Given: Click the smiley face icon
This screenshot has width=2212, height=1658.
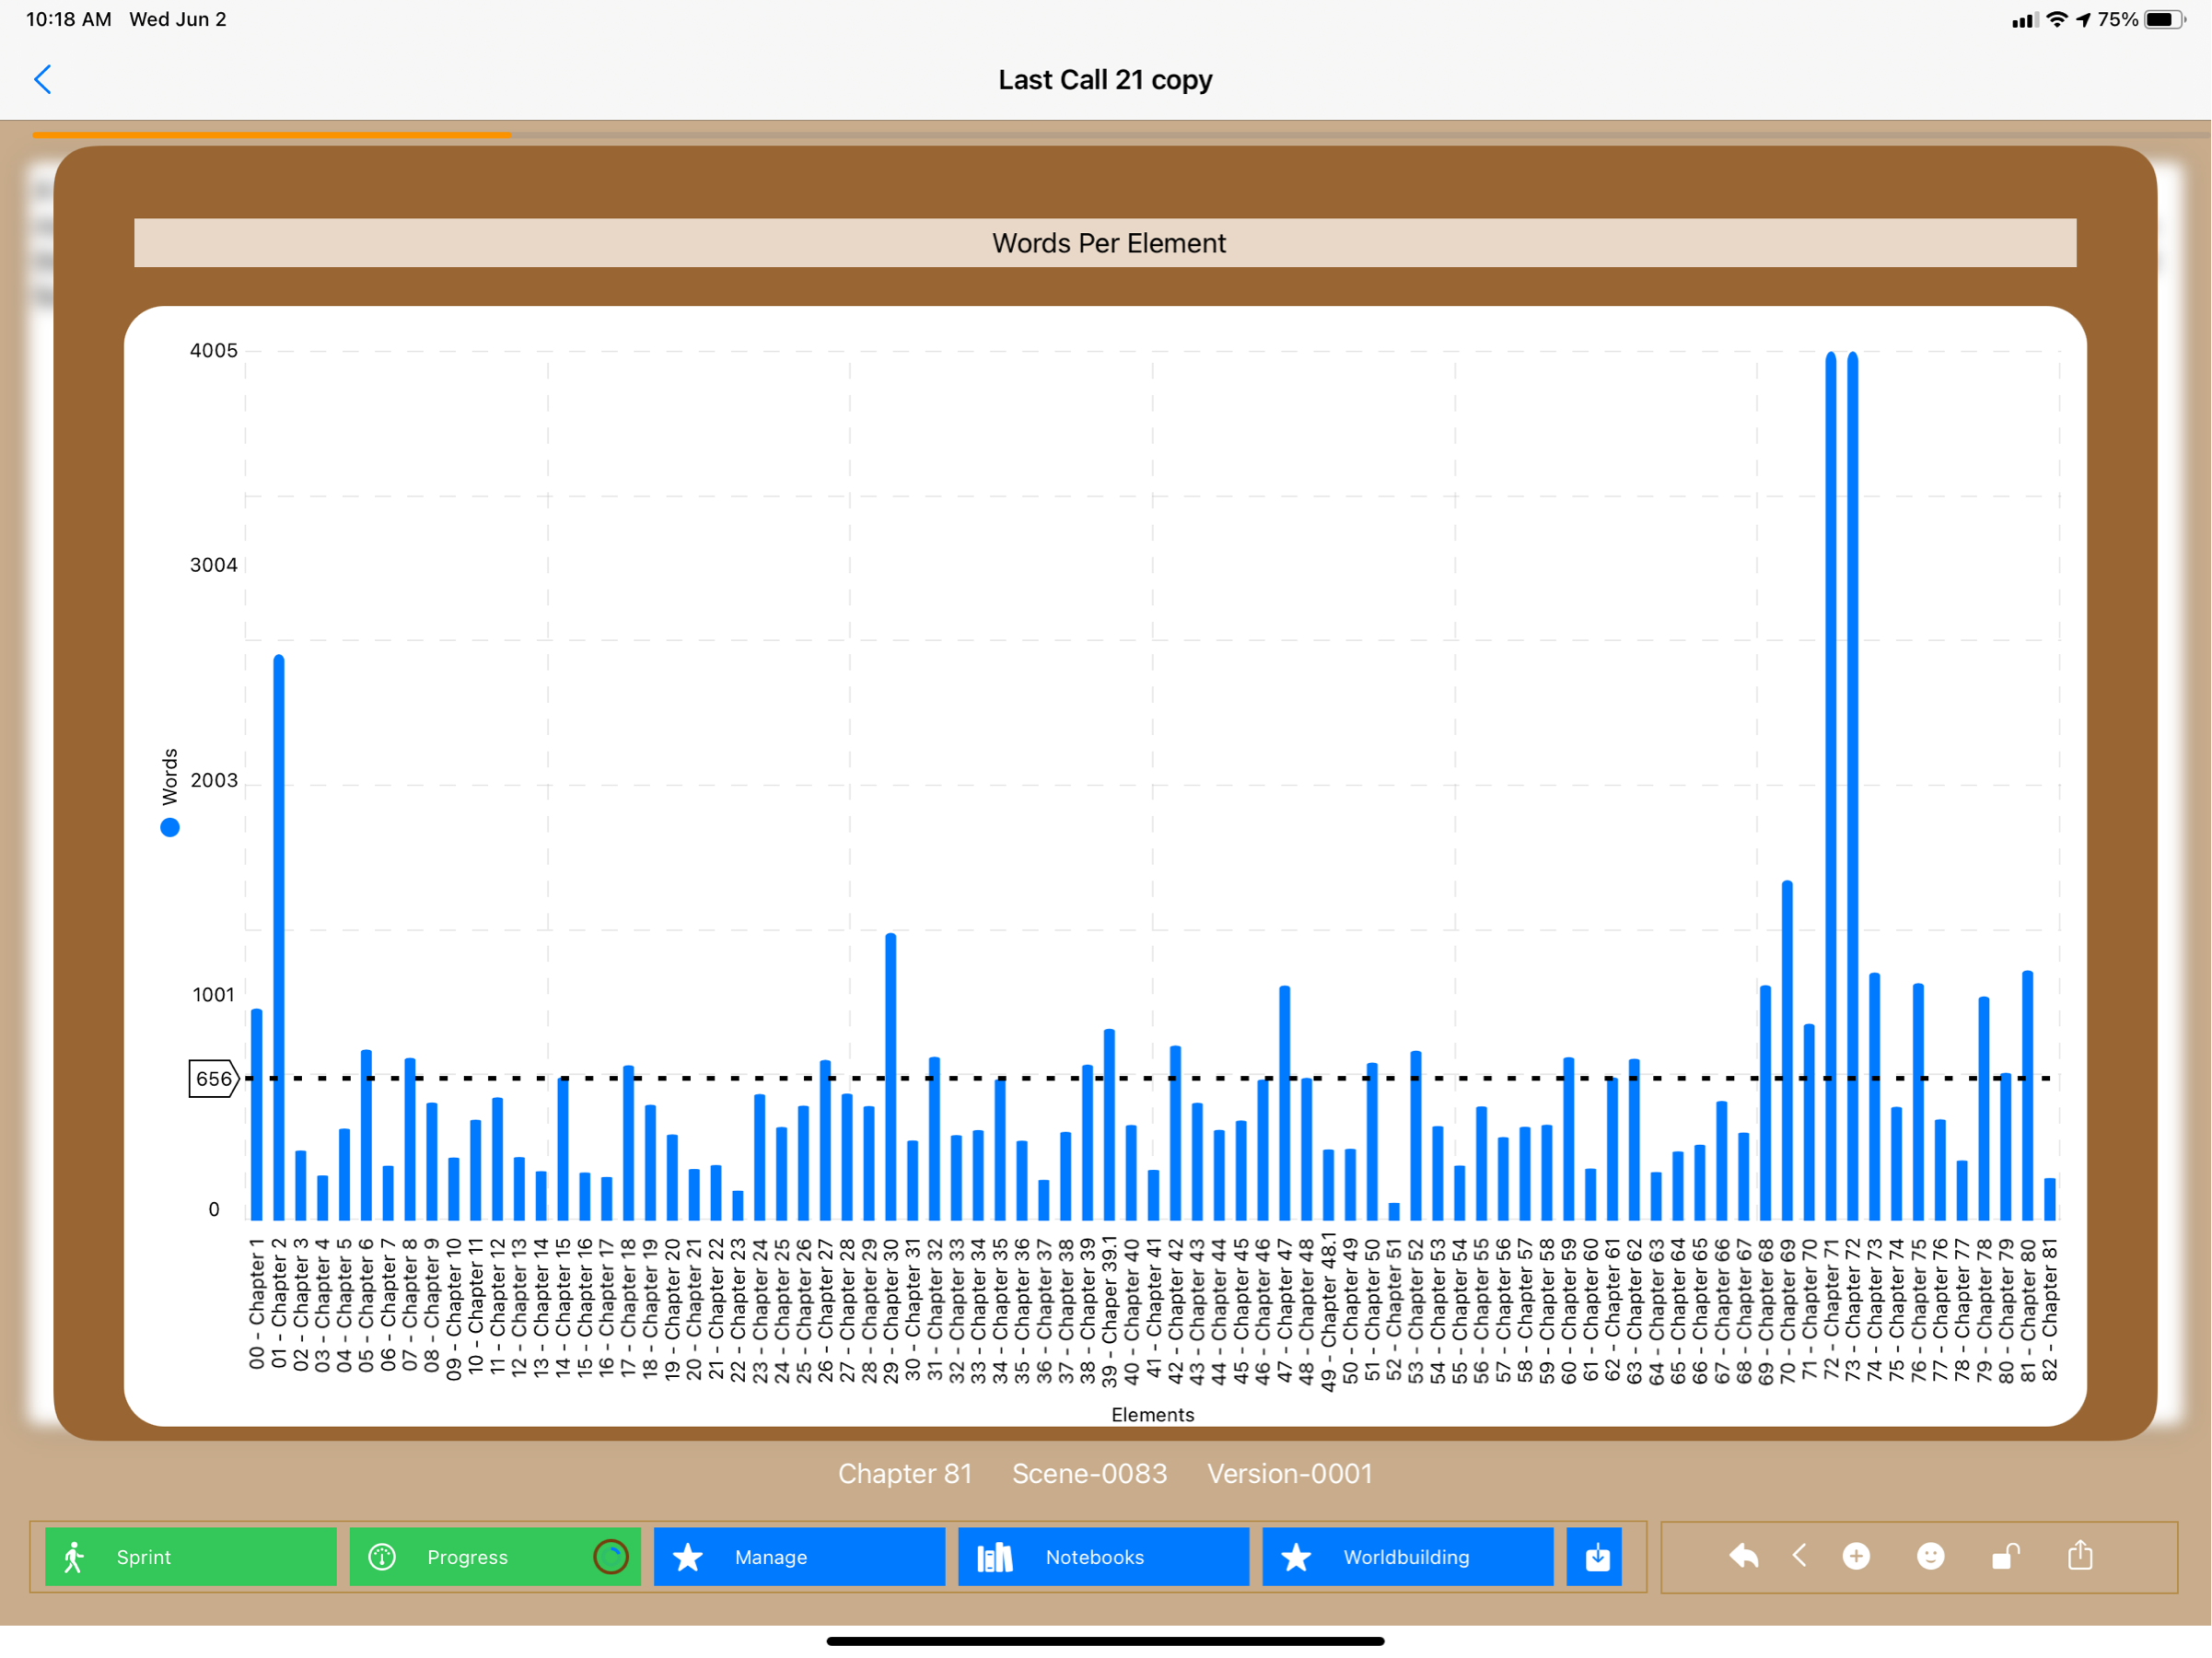Looking at the screenshot, I should click(x=1930, y=1556).
